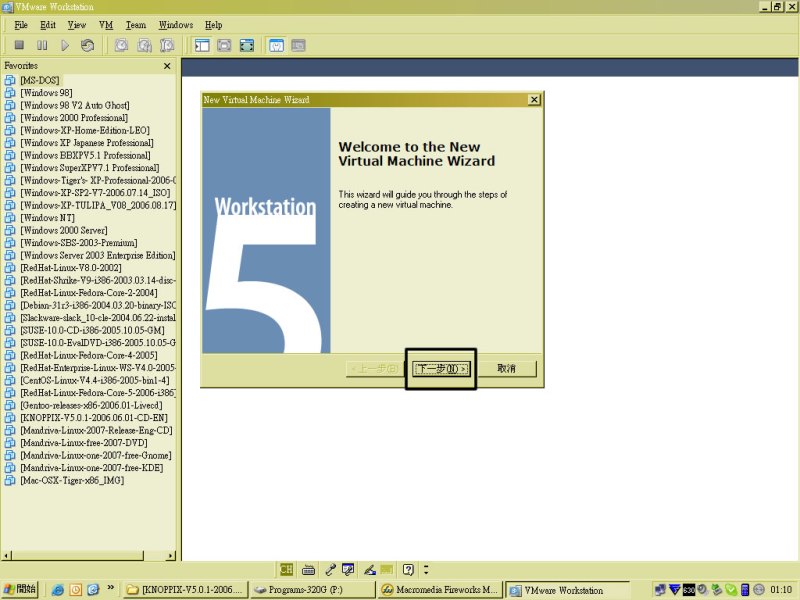
Task: Select [Windows 2000 Professional] in Favorites
Action: [74, 118]
